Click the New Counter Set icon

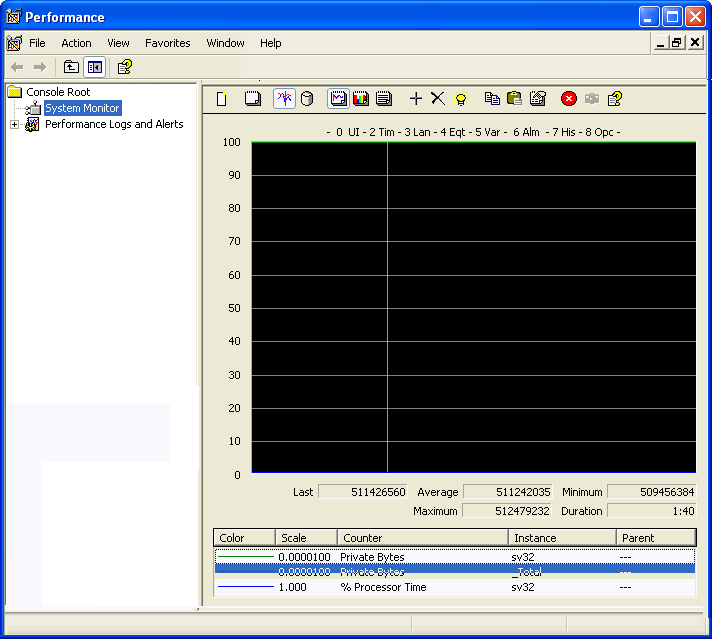pyautogui.click(x=222, y=99)
